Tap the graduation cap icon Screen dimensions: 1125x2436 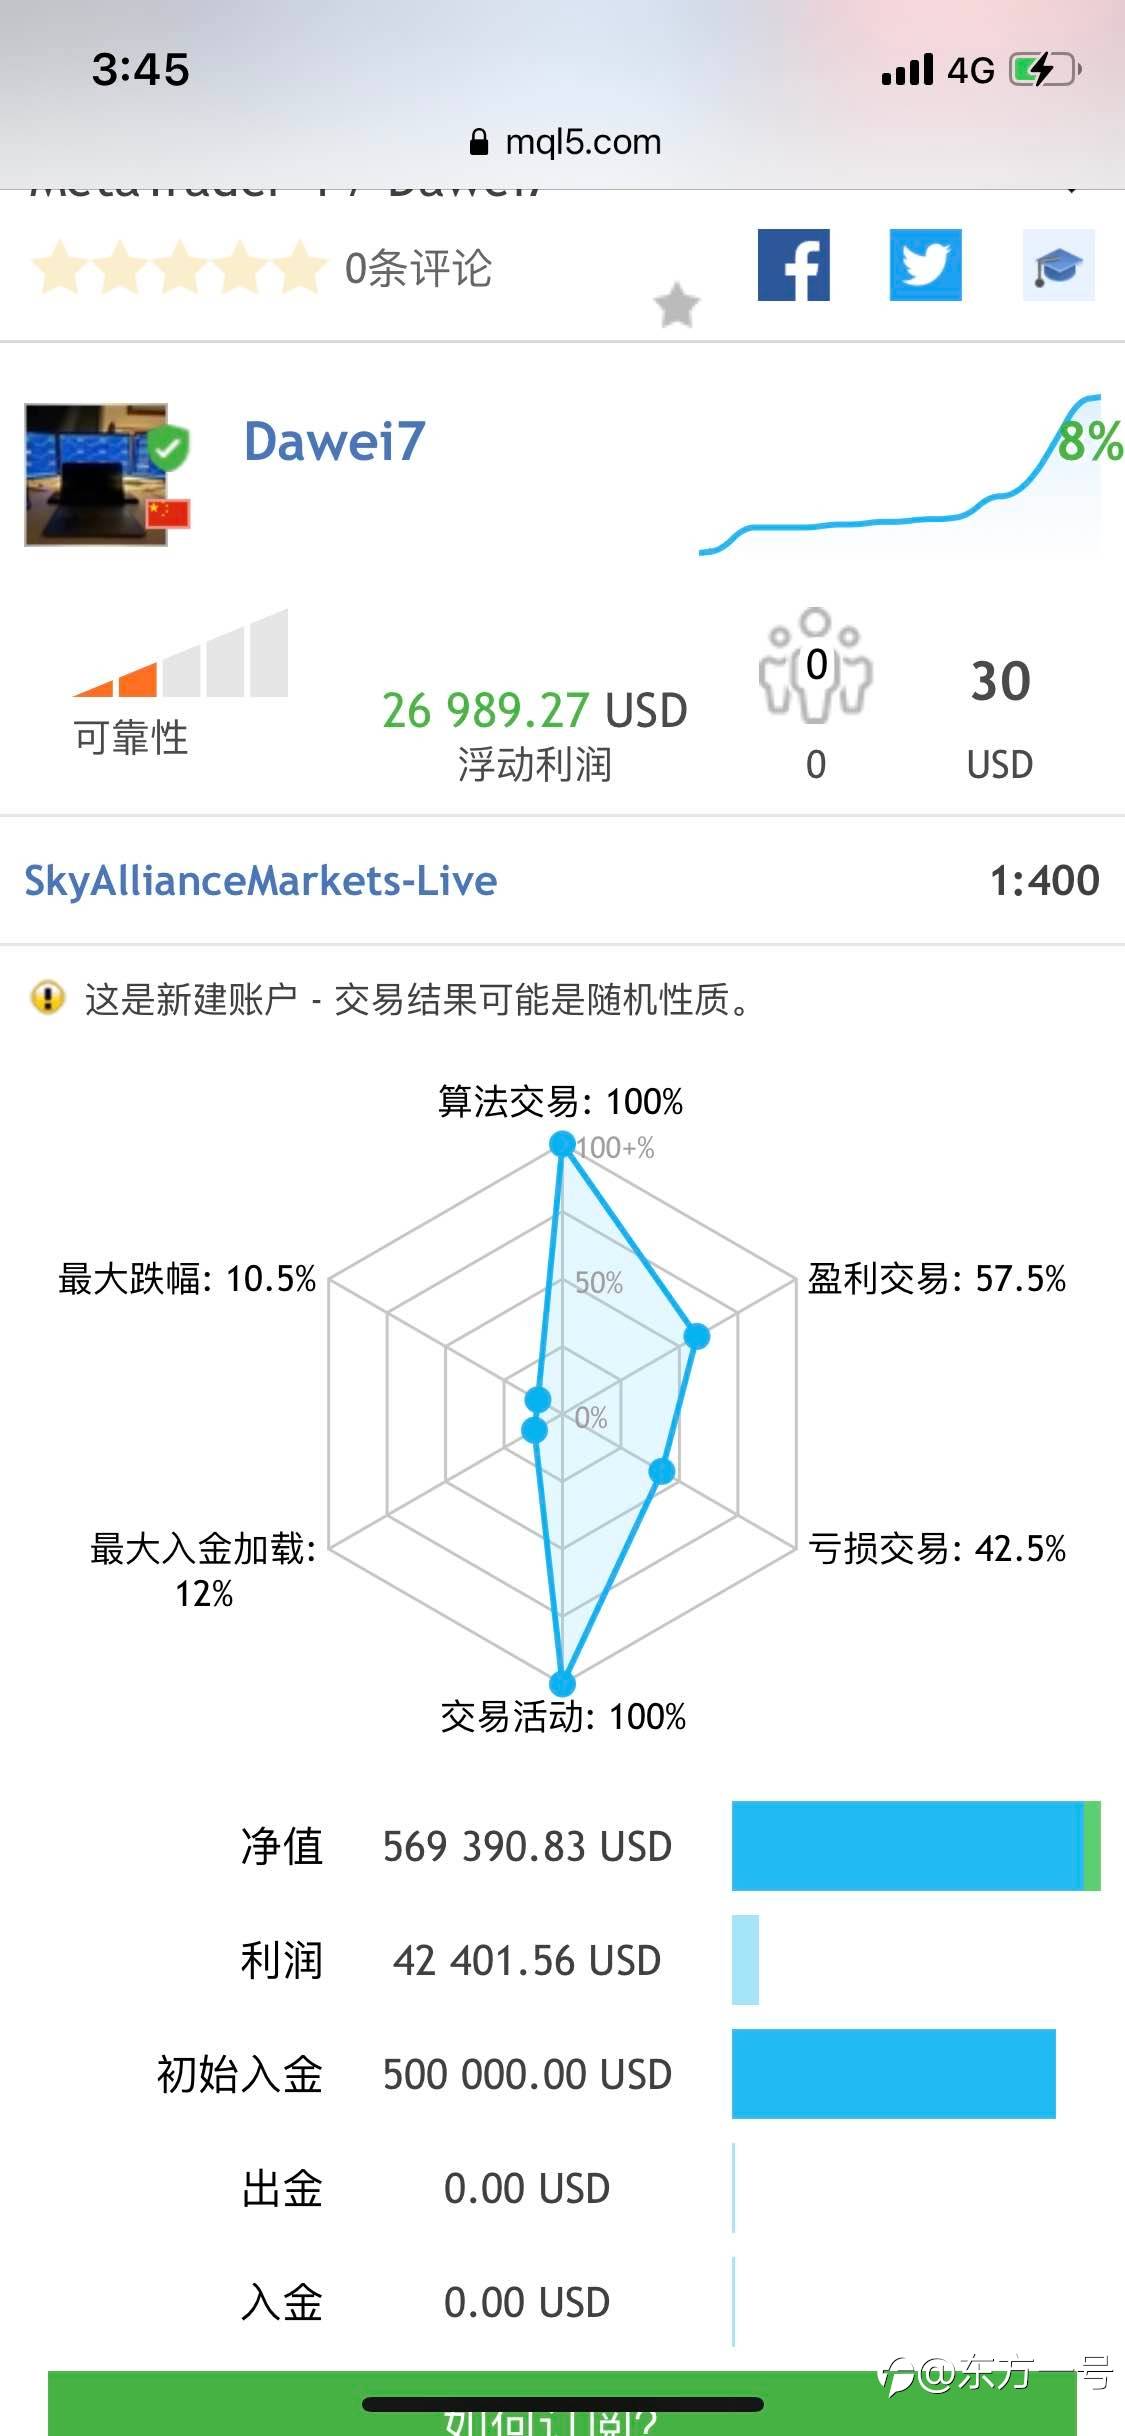point(1058,265)
